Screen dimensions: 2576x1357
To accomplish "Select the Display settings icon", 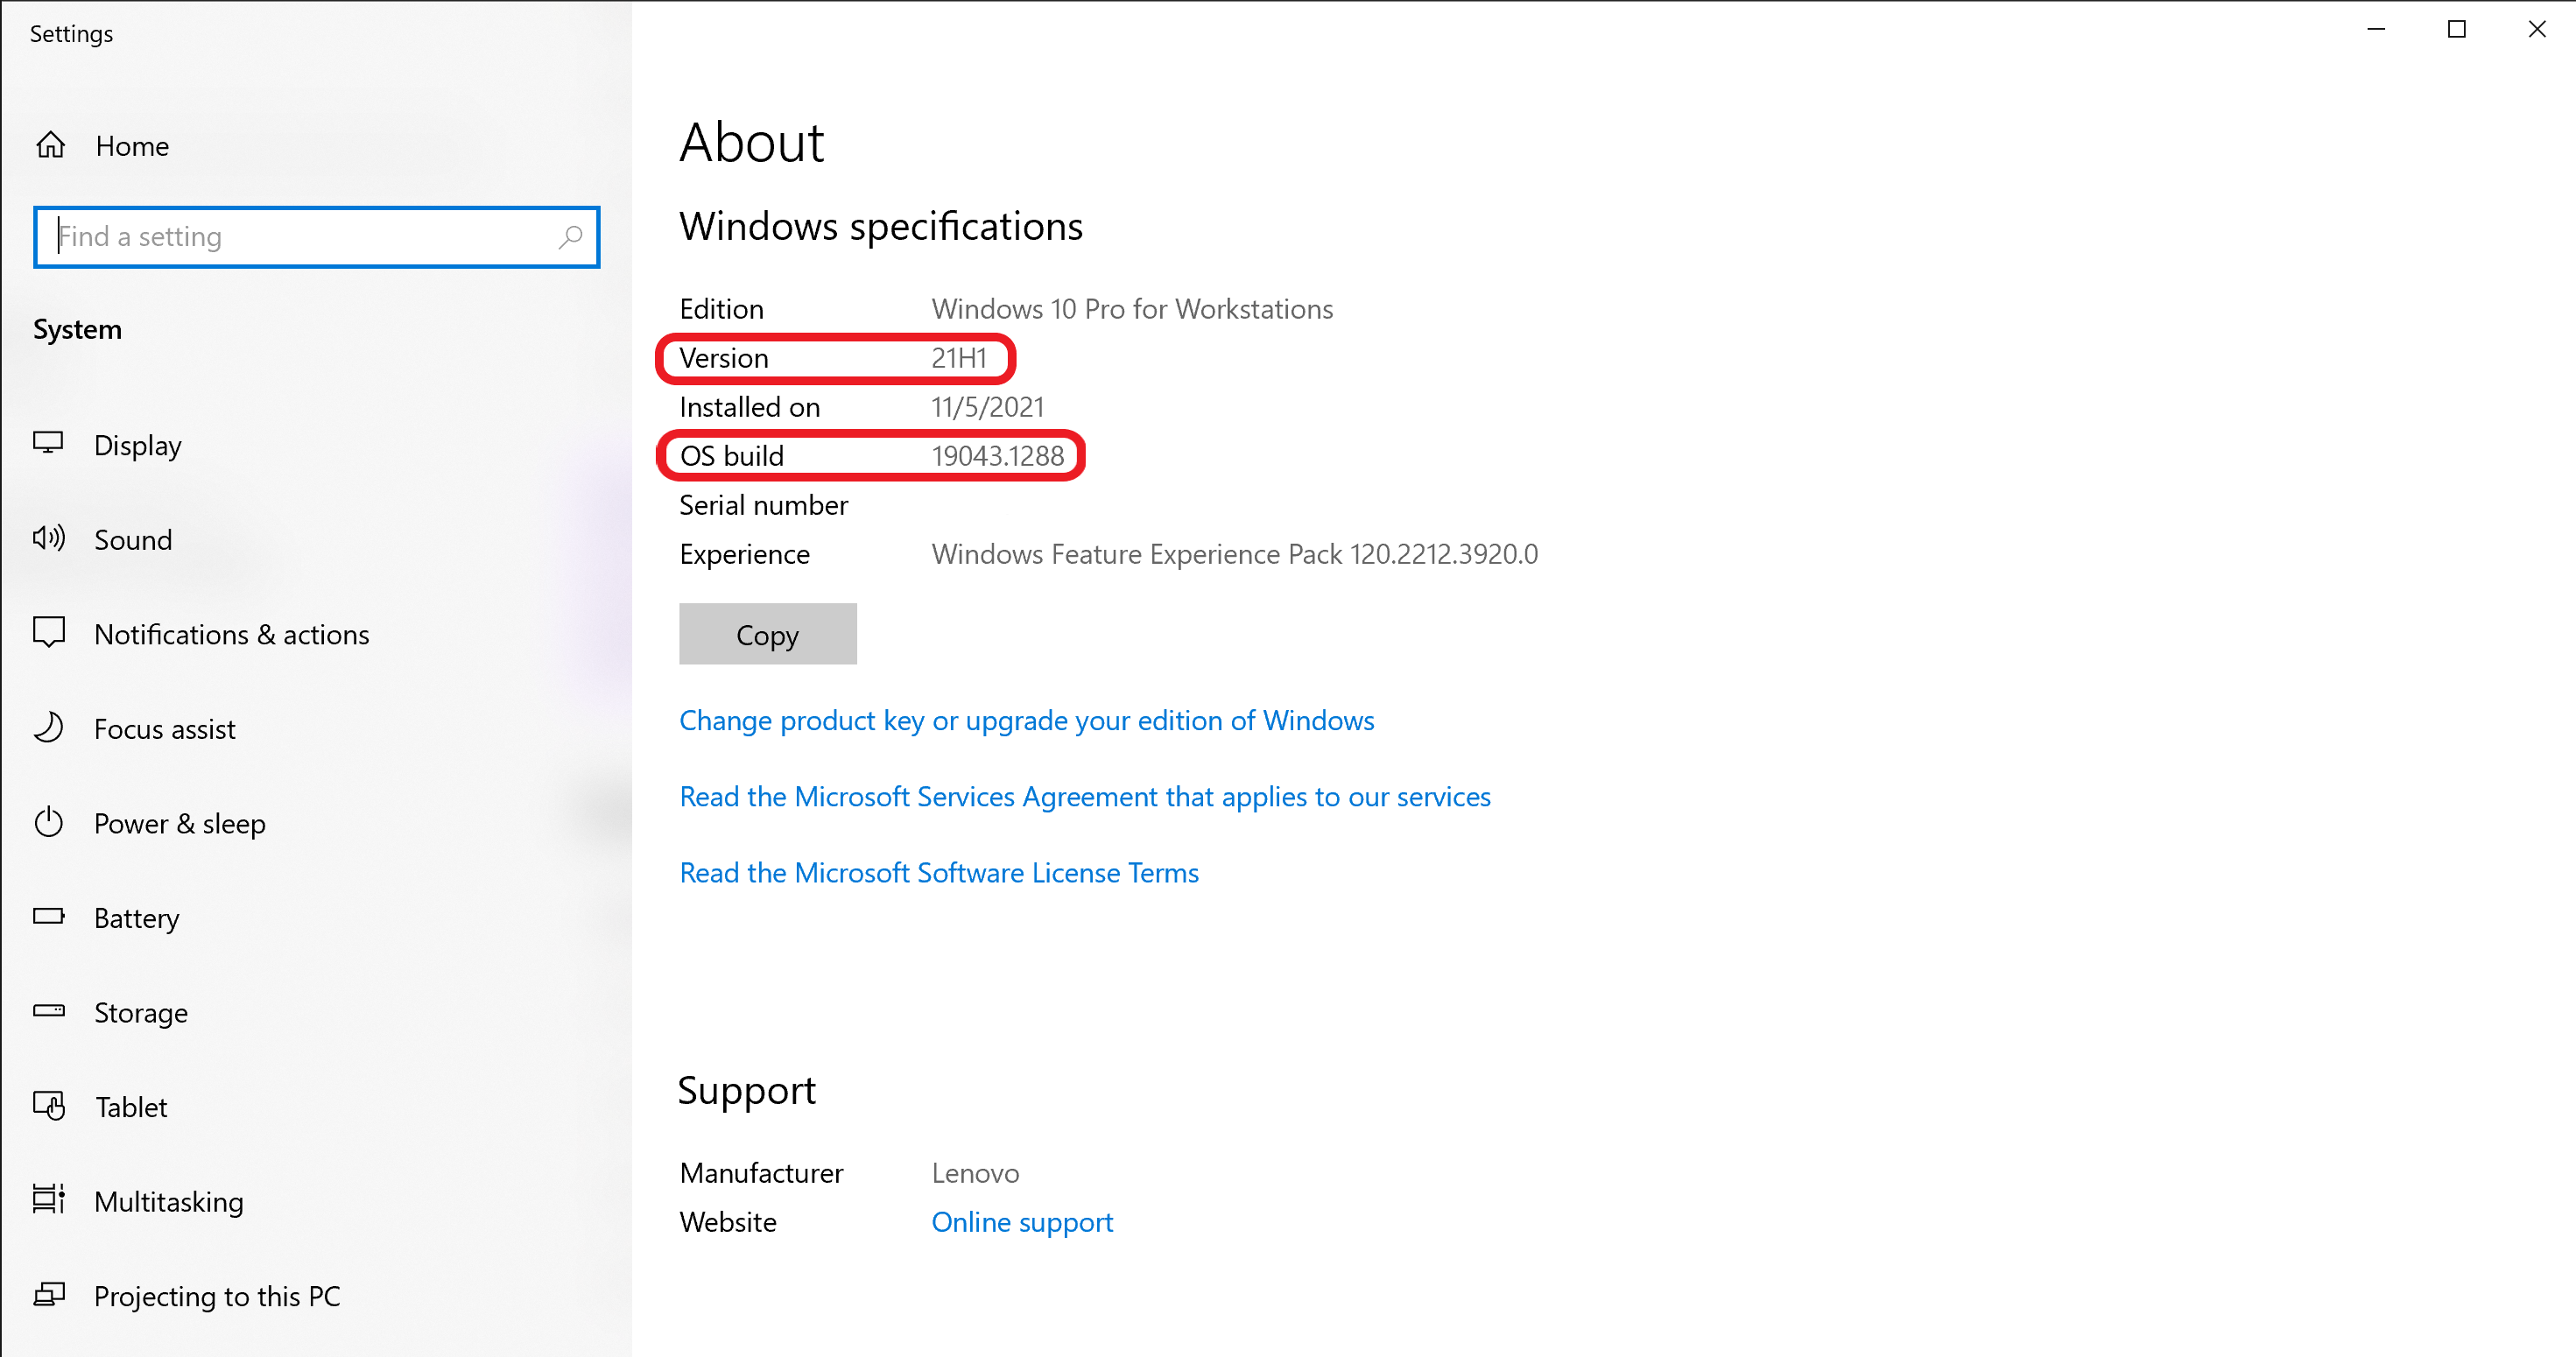I will [48, 444].
